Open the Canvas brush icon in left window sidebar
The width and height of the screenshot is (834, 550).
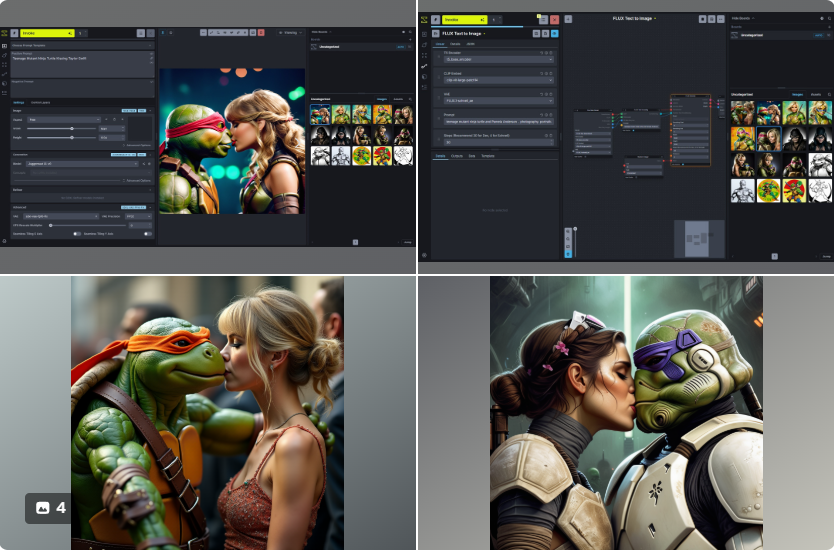pos(4,55)
